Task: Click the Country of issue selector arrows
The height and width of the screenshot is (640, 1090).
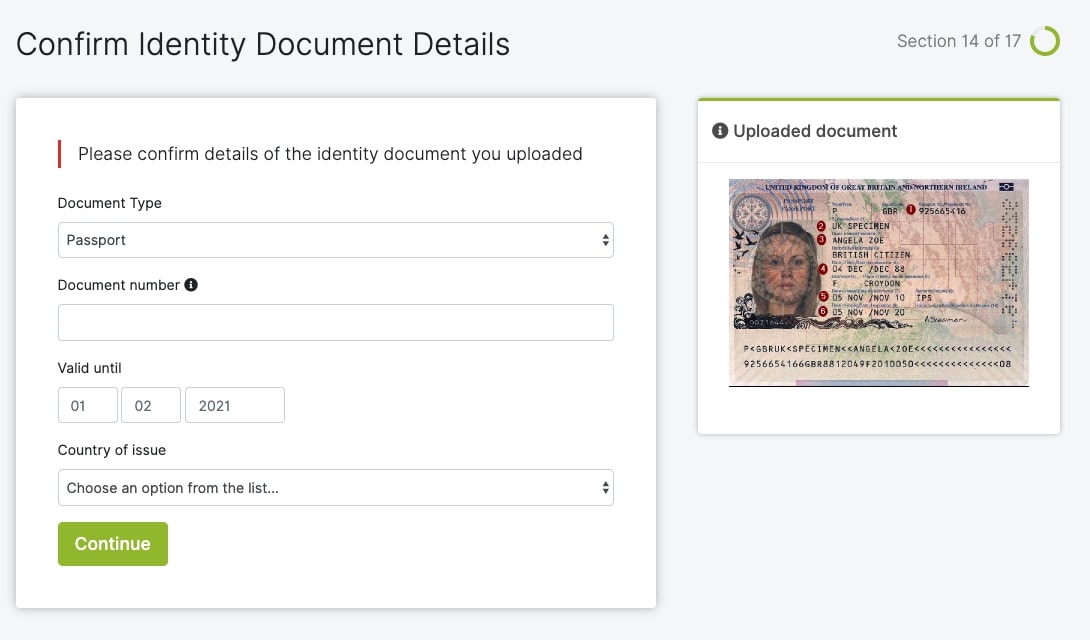Action: [x=605, y=487]
